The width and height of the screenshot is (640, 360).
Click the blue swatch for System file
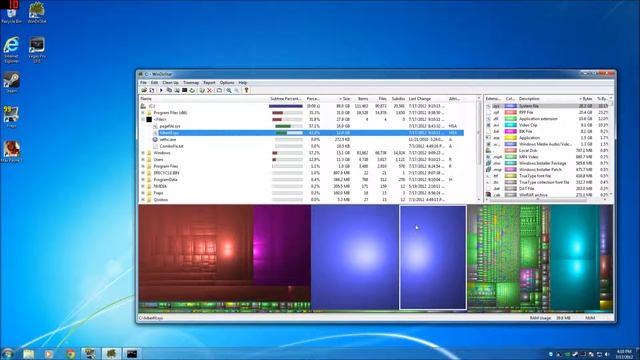(510, 106)
